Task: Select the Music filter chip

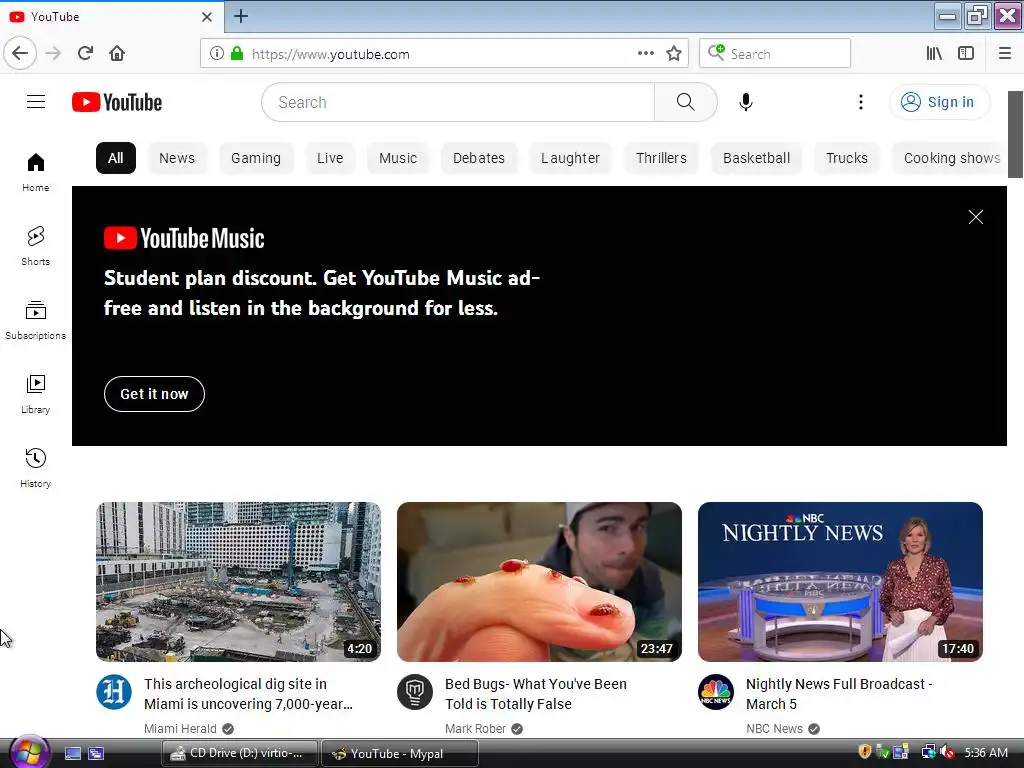Action: pos(398,158)
